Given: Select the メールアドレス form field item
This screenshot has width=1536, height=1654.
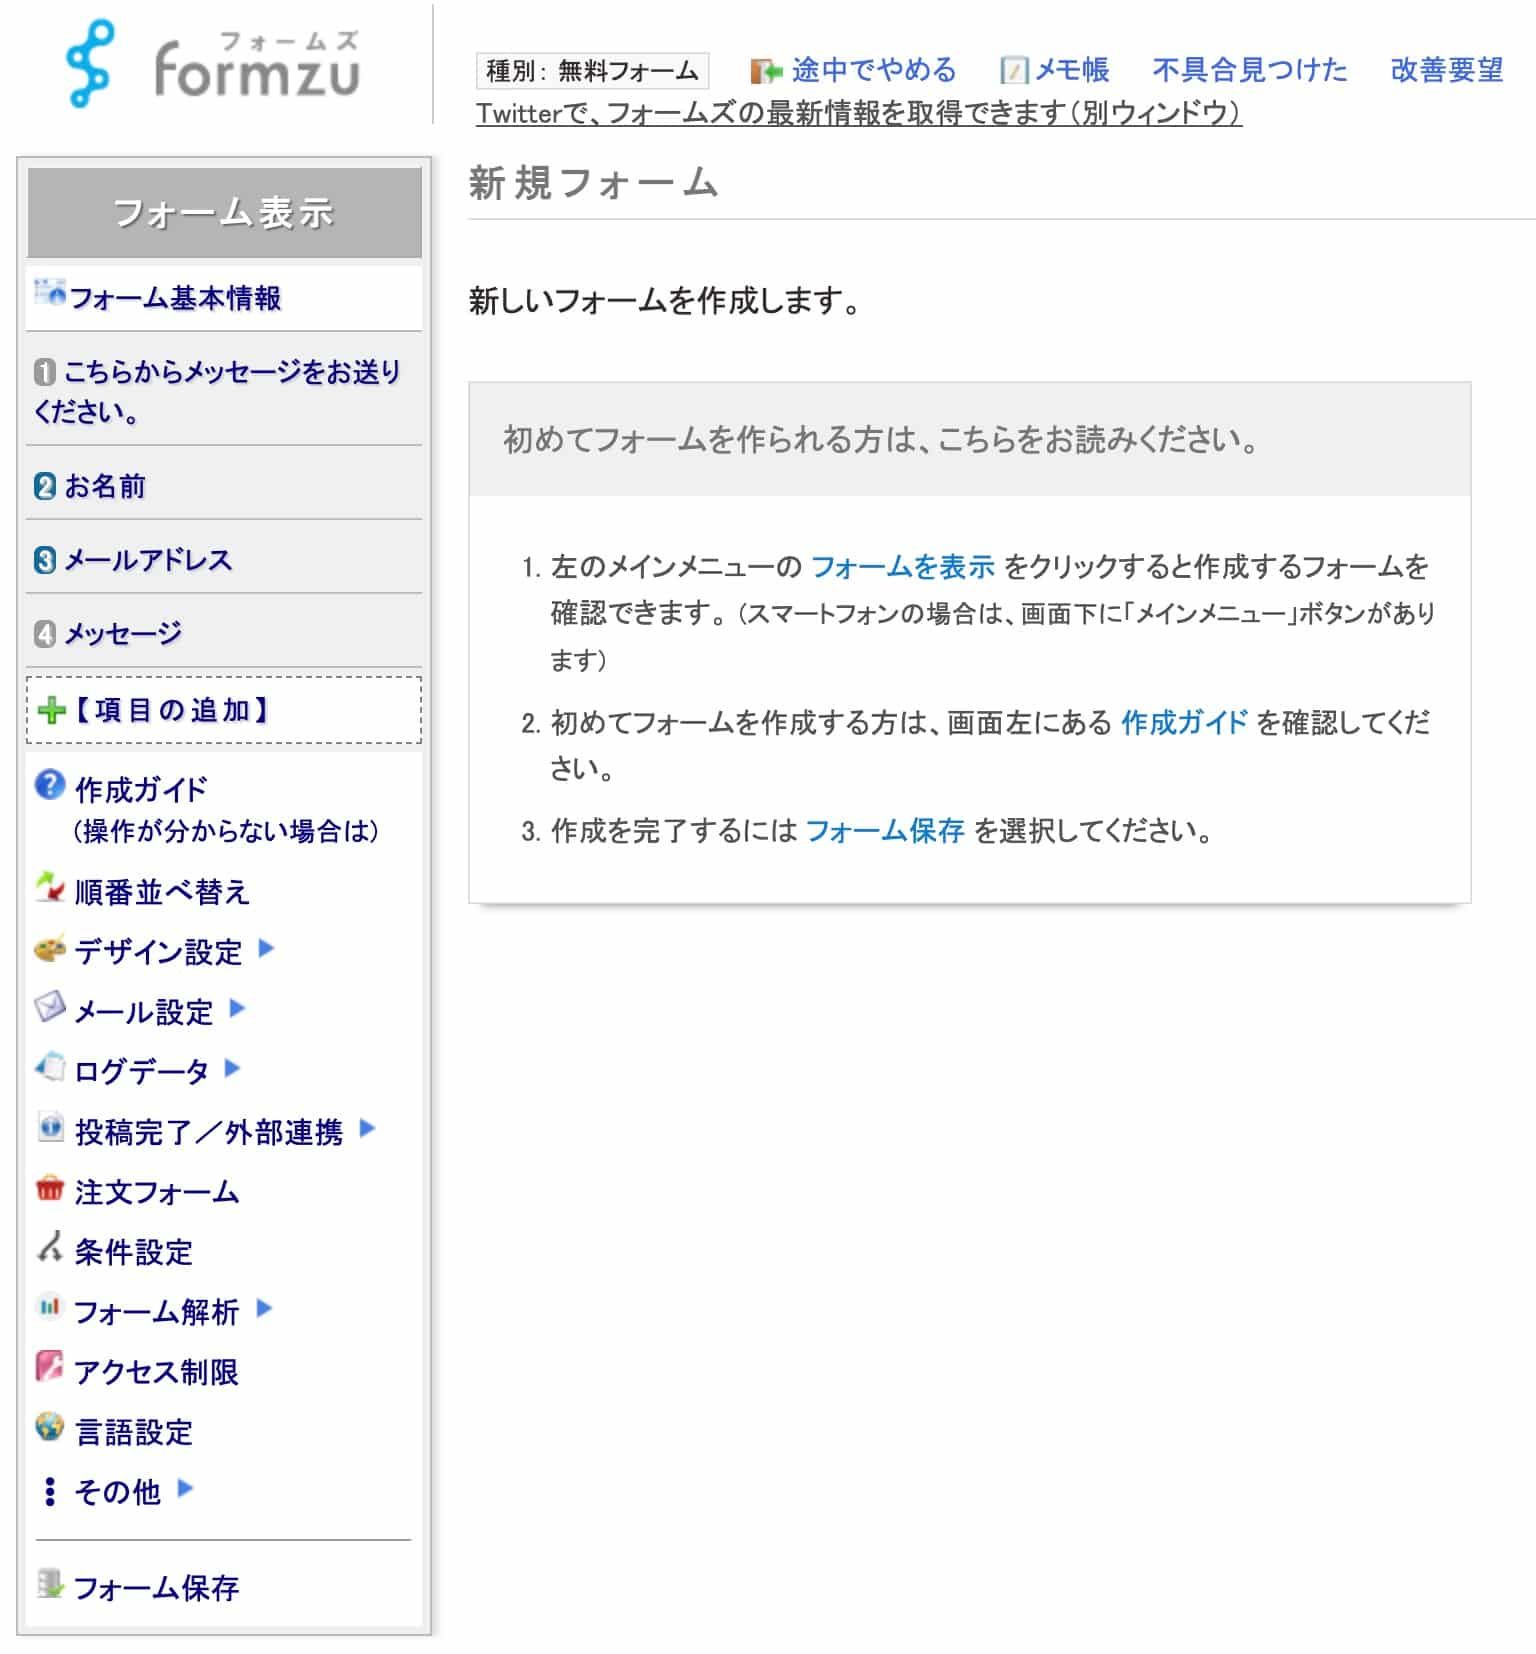Looking at the screenshot, I should click(147, 561).
